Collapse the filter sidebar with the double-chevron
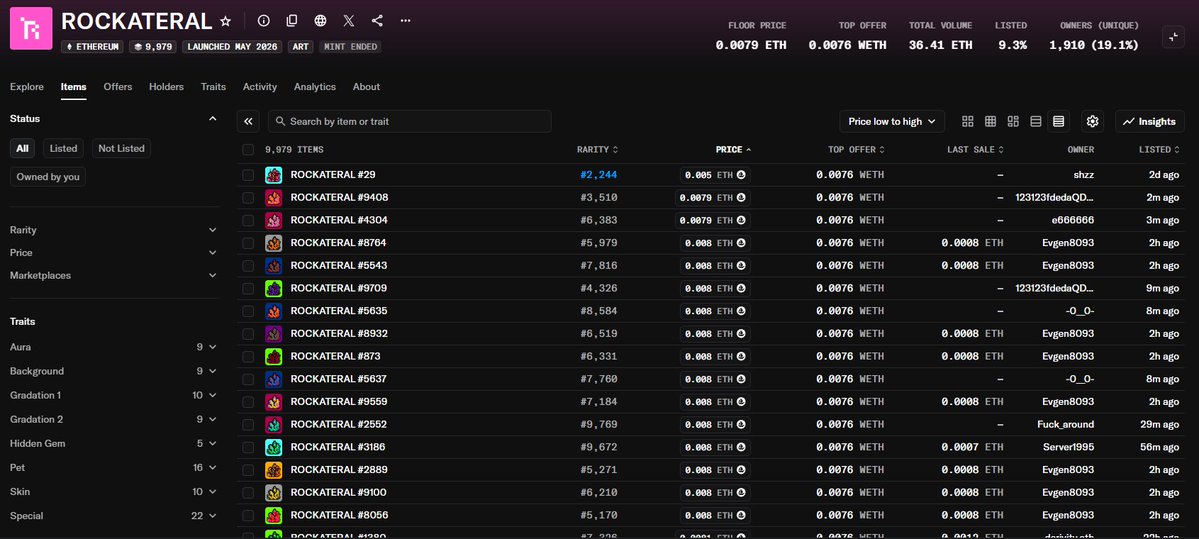 click(x=248, y=122)
